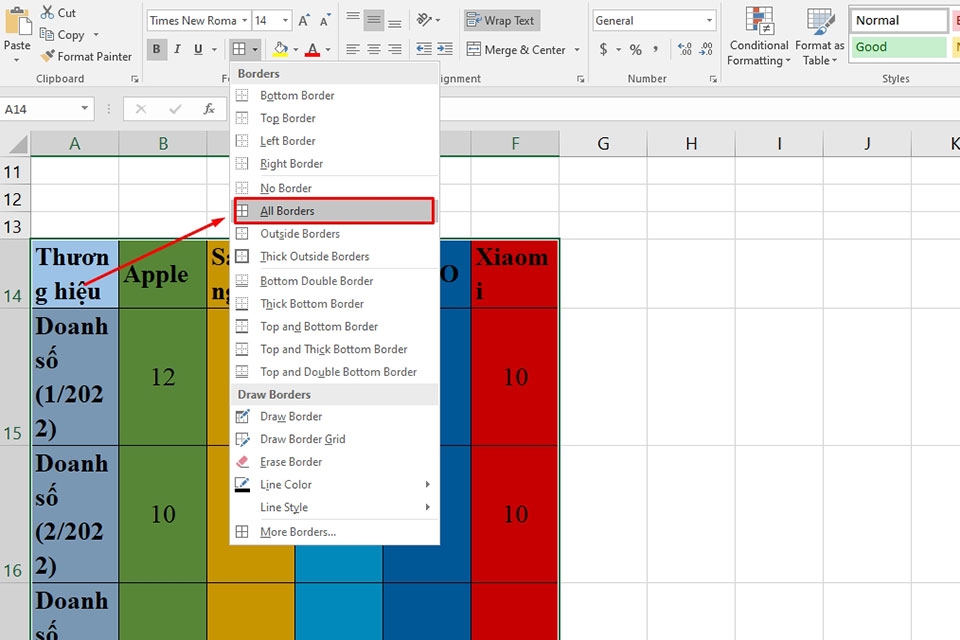Screen dimensions: 960x640
Task: Expand the General number format dropdown
Action: [709, 20]
